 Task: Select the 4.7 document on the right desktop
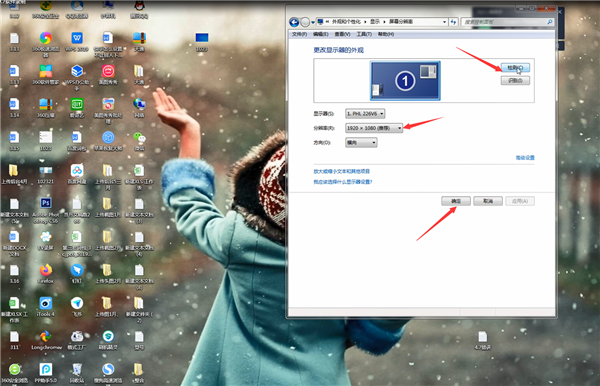483,340
